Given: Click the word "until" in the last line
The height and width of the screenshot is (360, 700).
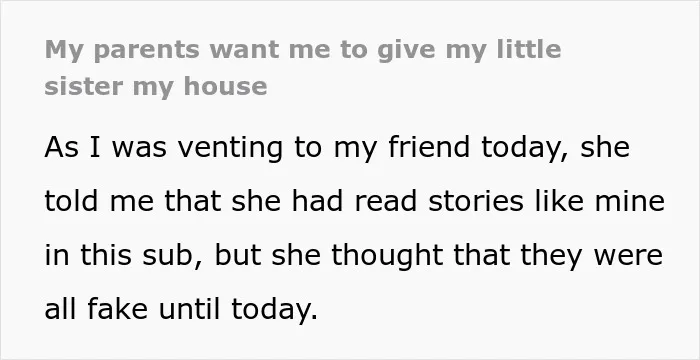Looking at the screenshot, I should pyautogui.click(x=189, y=309).
